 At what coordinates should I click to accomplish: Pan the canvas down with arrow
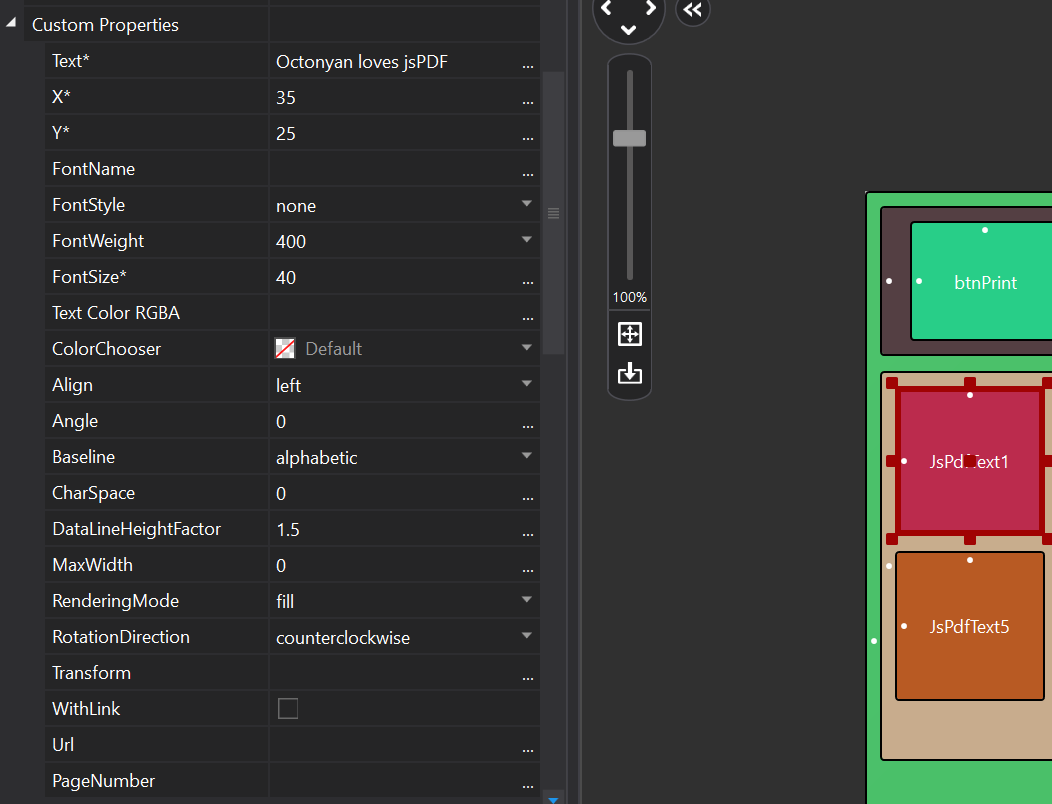tap(628, 30)
